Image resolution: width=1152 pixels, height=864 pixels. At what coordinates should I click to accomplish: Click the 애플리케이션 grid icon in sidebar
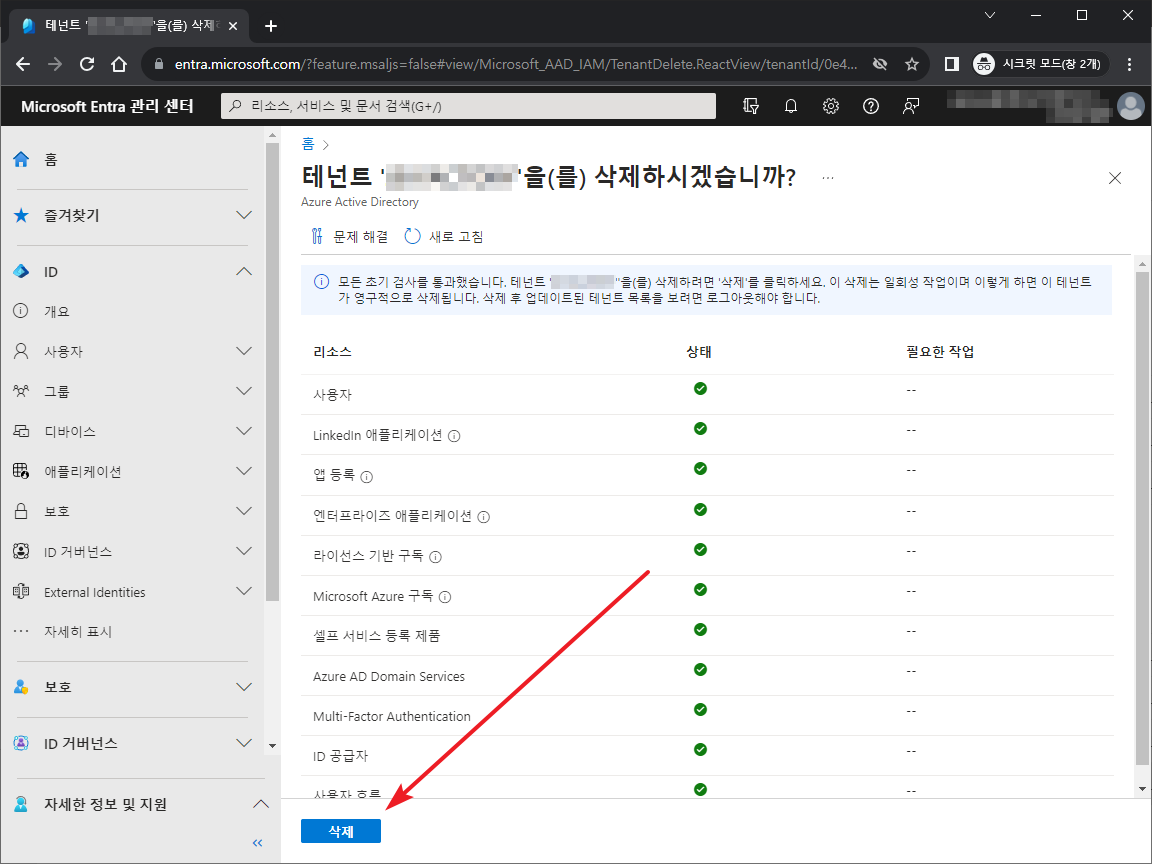(x=21, y=471)
